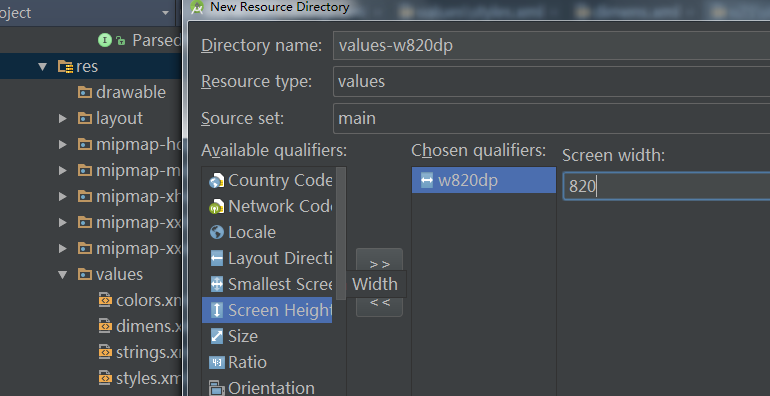Click the Android Studio dialog title icon
The image size is (770, 396).
[197, 7]
